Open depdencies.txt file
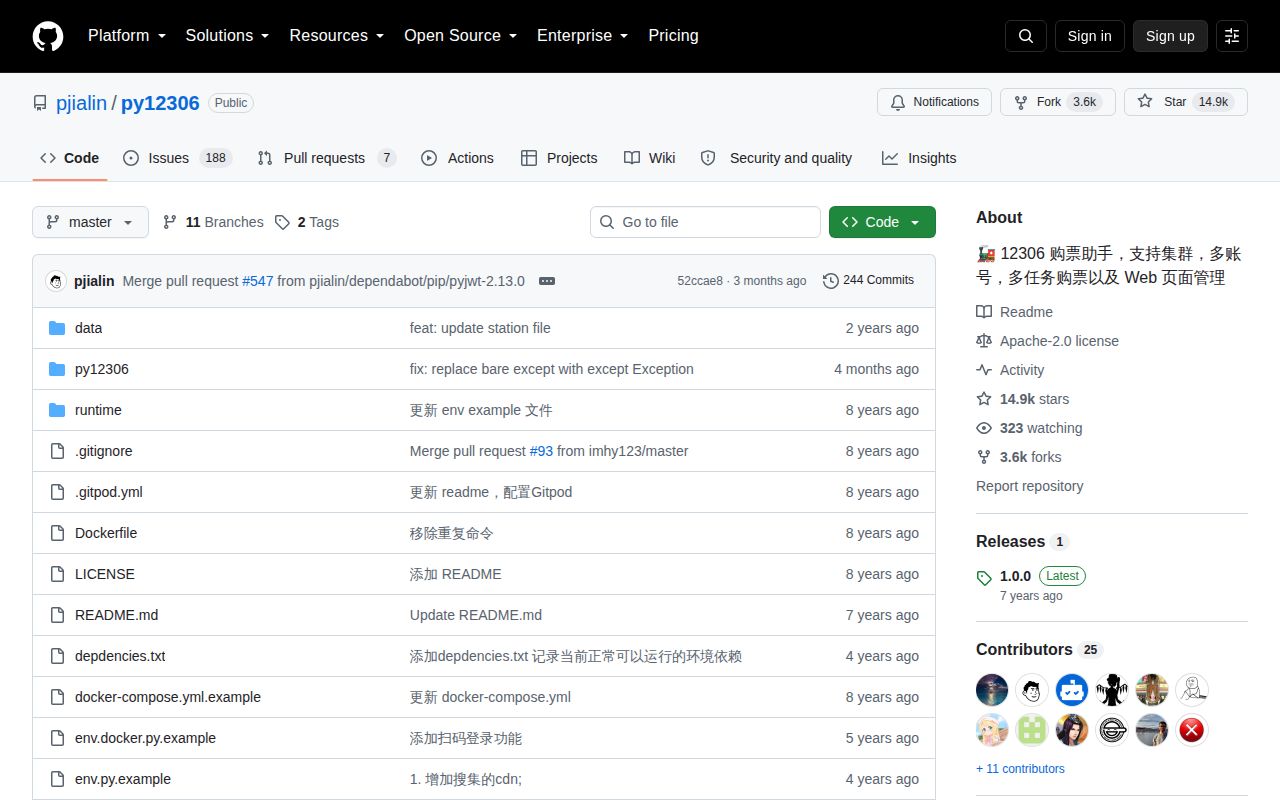Viewport: 1280px width, 800px height. click(x=120, y=656)
